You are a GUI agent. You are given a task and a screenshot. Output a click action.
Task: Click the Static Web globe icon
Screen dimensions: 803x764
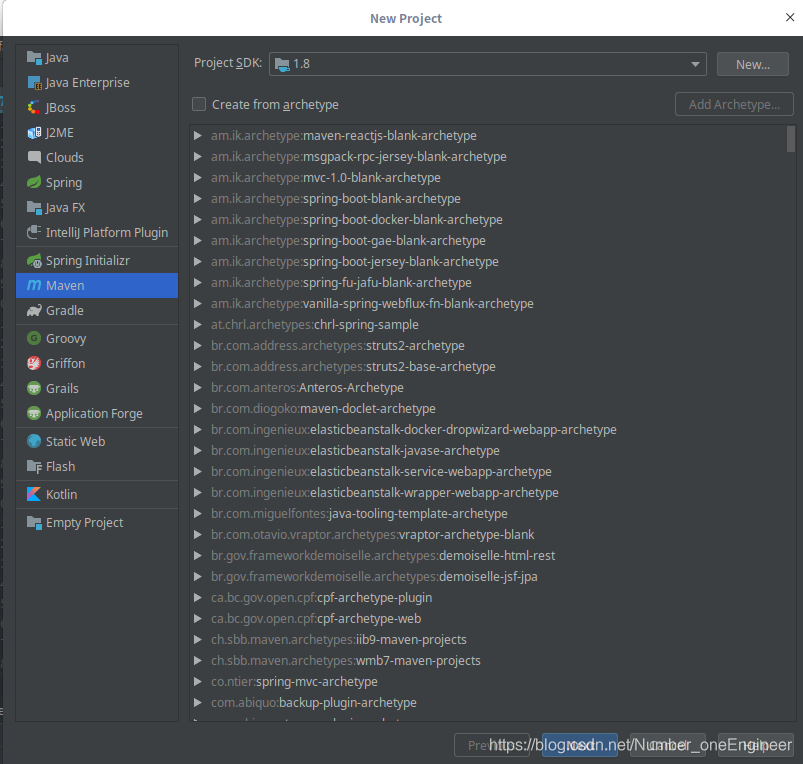click(x=34, y=441)
